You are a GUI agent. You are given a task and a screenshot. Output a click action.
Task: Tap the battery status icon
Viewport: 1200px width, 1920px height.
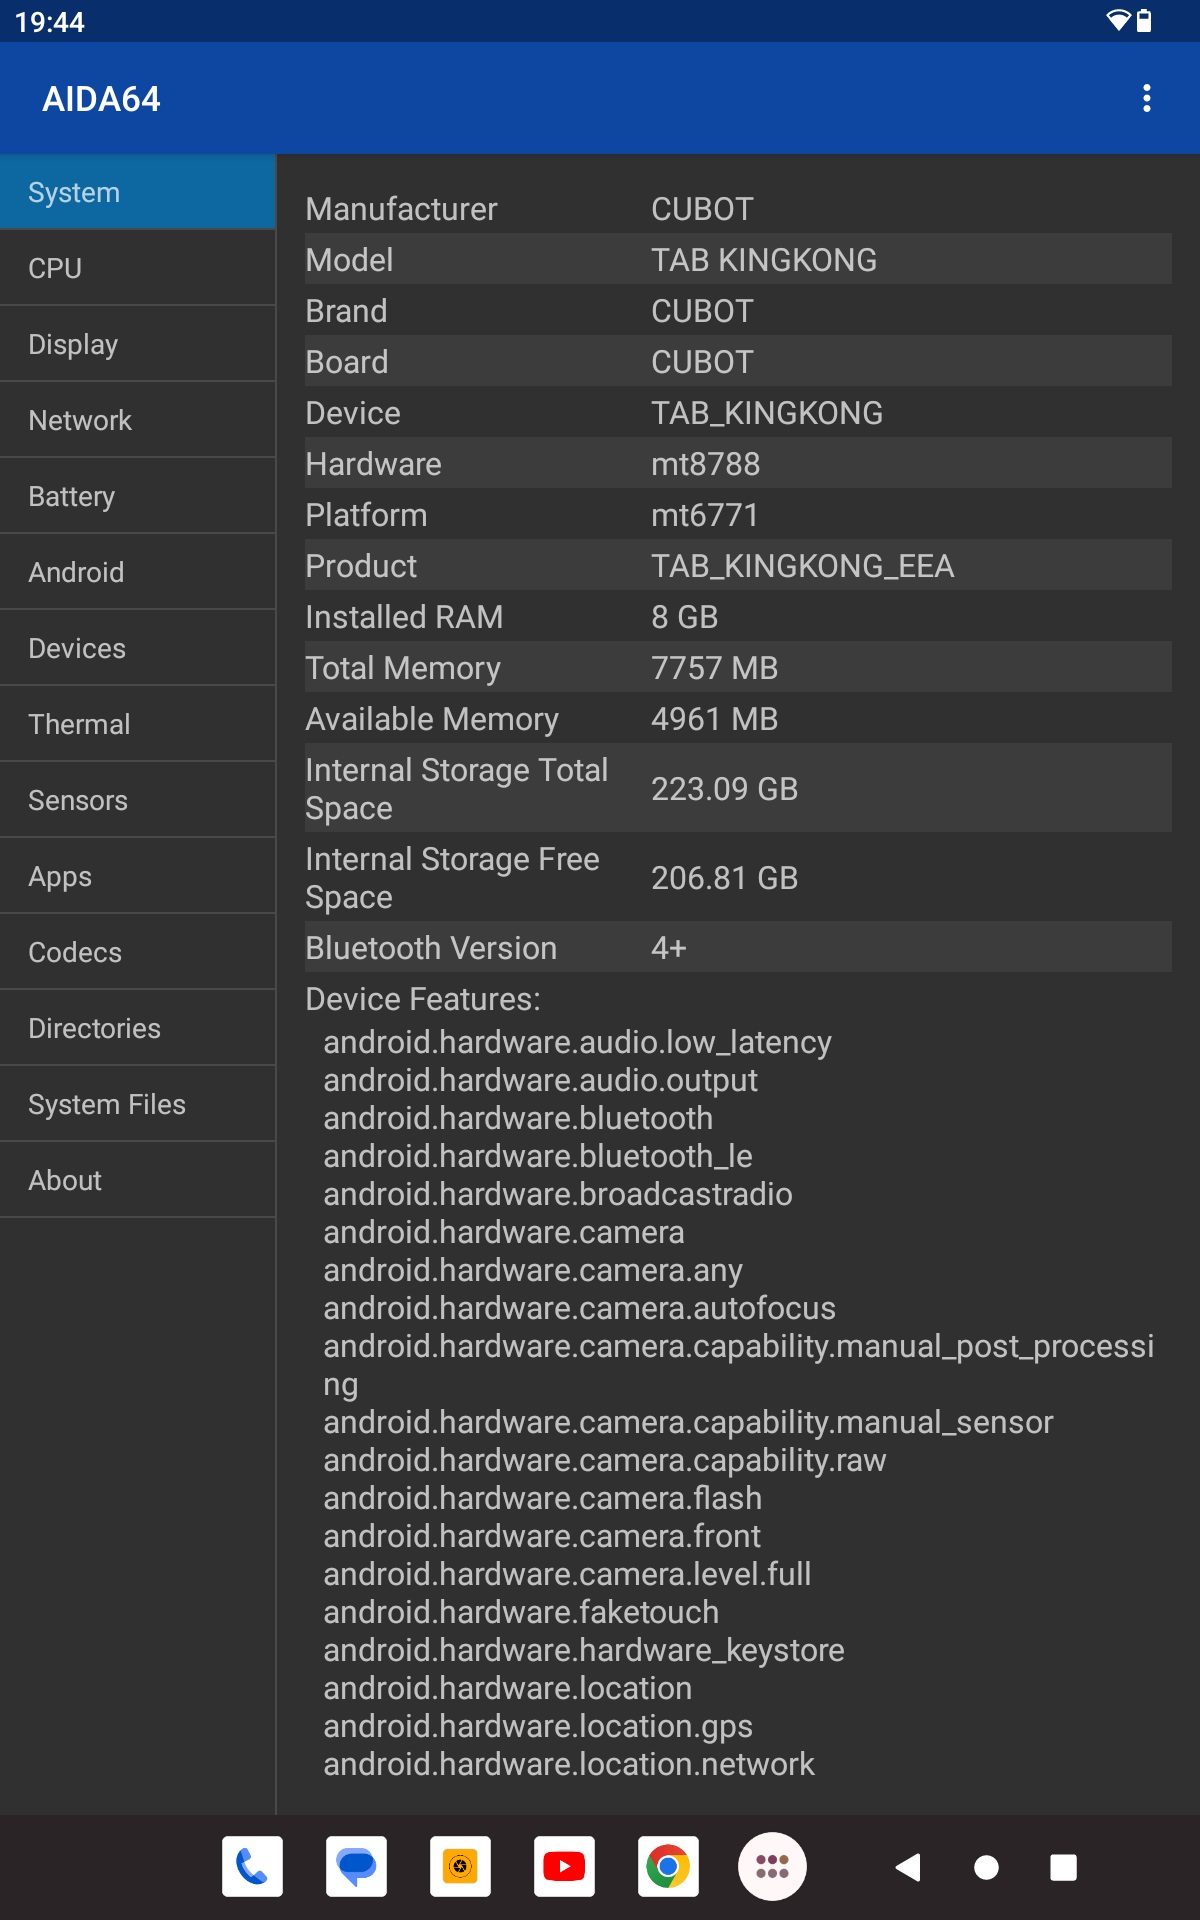click(x=1144, y=21)
